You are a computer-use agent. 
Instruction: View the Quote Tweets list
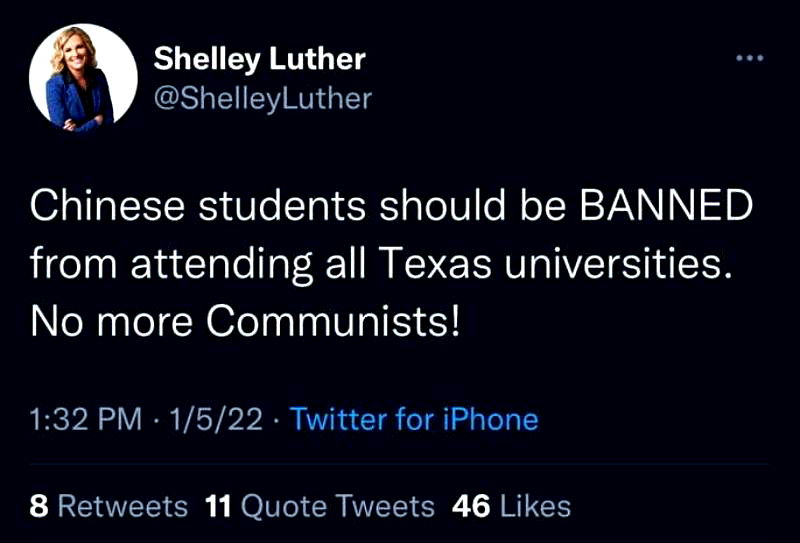tap(338, 506)
